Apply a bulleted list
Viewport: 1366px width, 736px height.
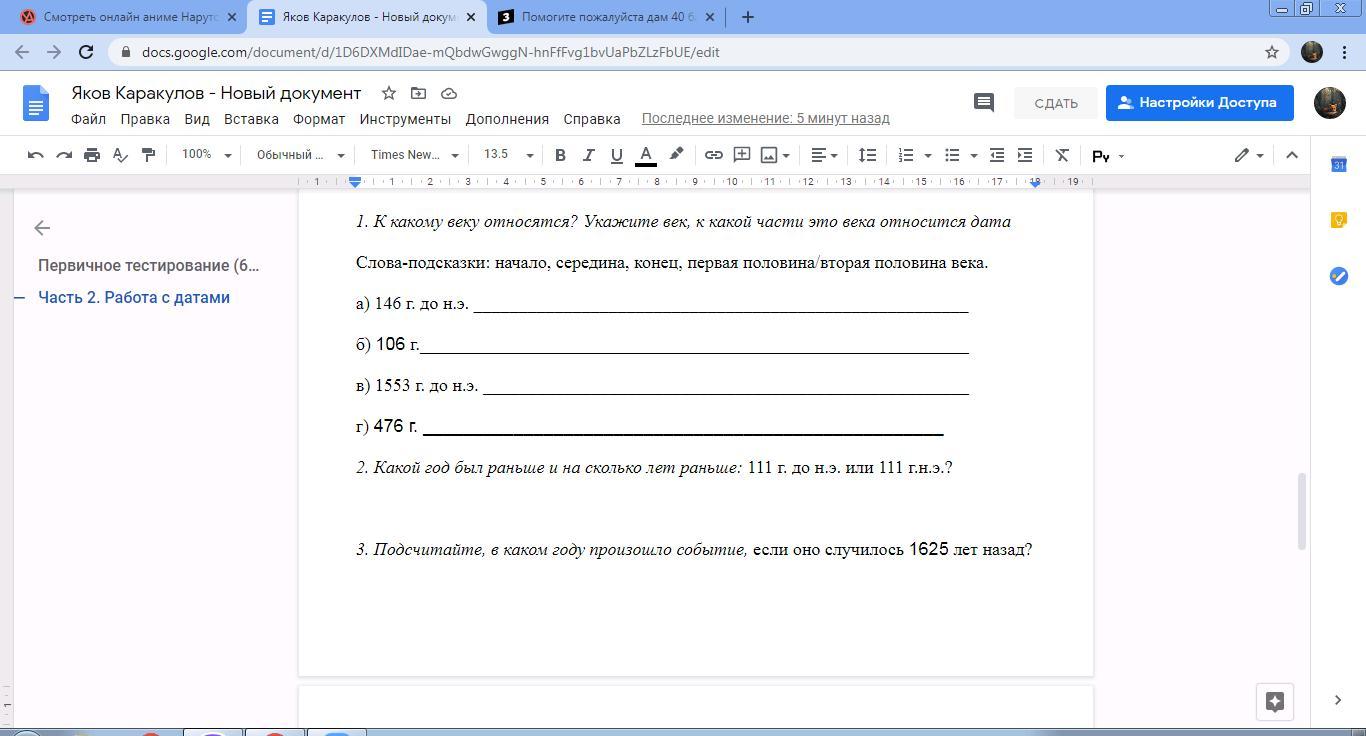coord(952,155)
